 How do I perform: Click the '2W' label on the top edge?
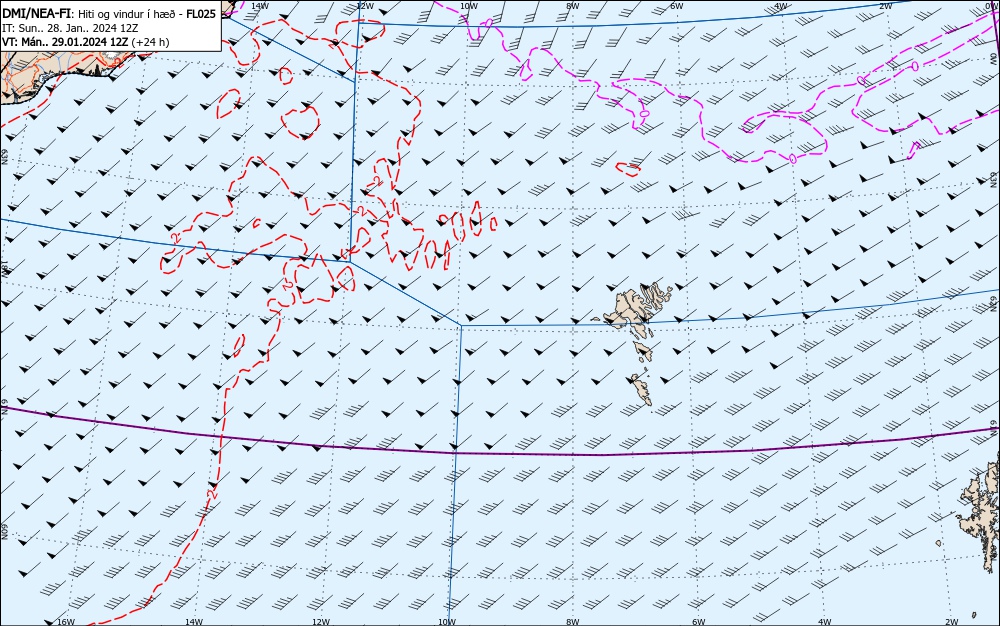(885, 6)
